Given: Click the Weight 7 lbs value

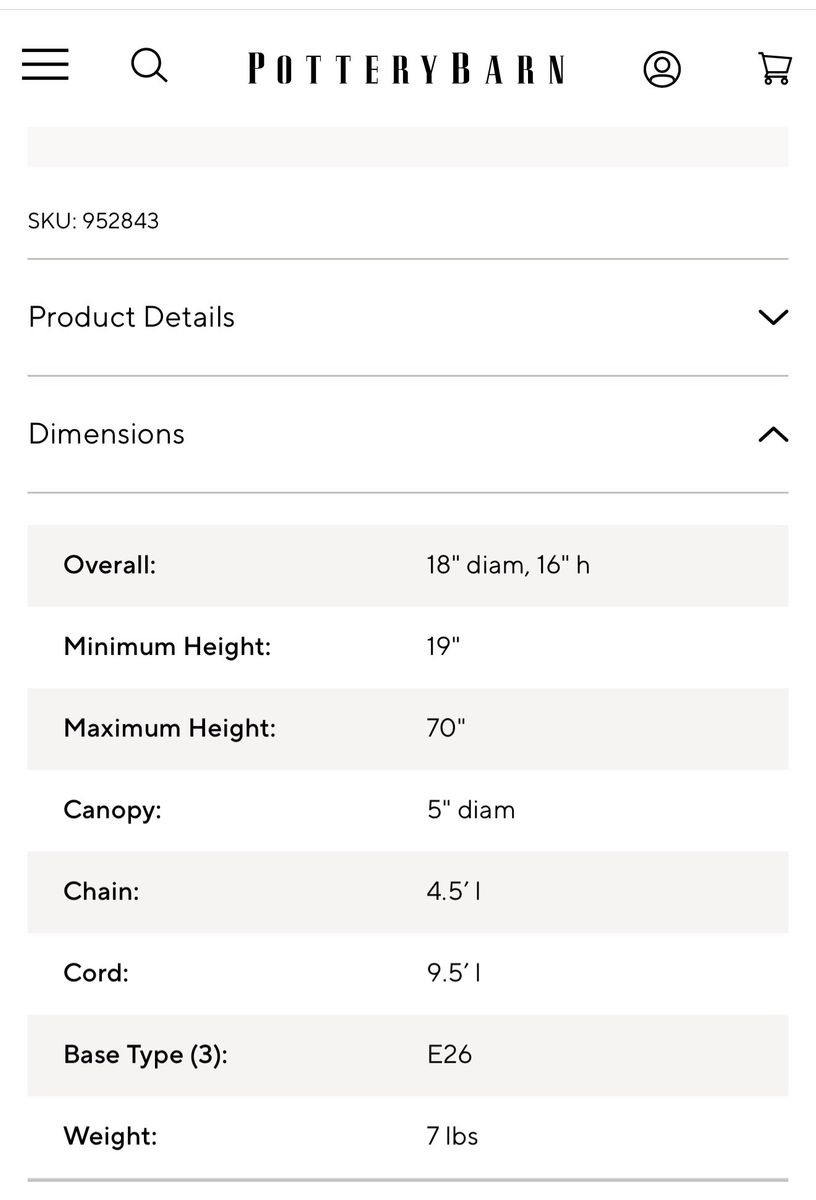Looking at the screenshot, I should coord(452,1137).
